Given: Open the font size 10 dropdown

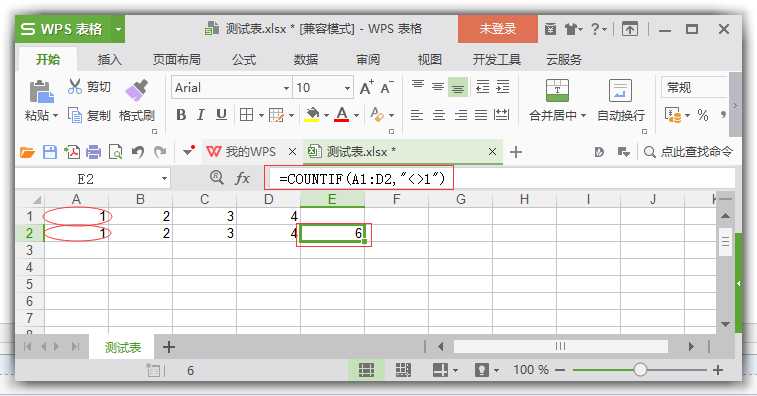Looking at the screenshot, I should (347, 88).
